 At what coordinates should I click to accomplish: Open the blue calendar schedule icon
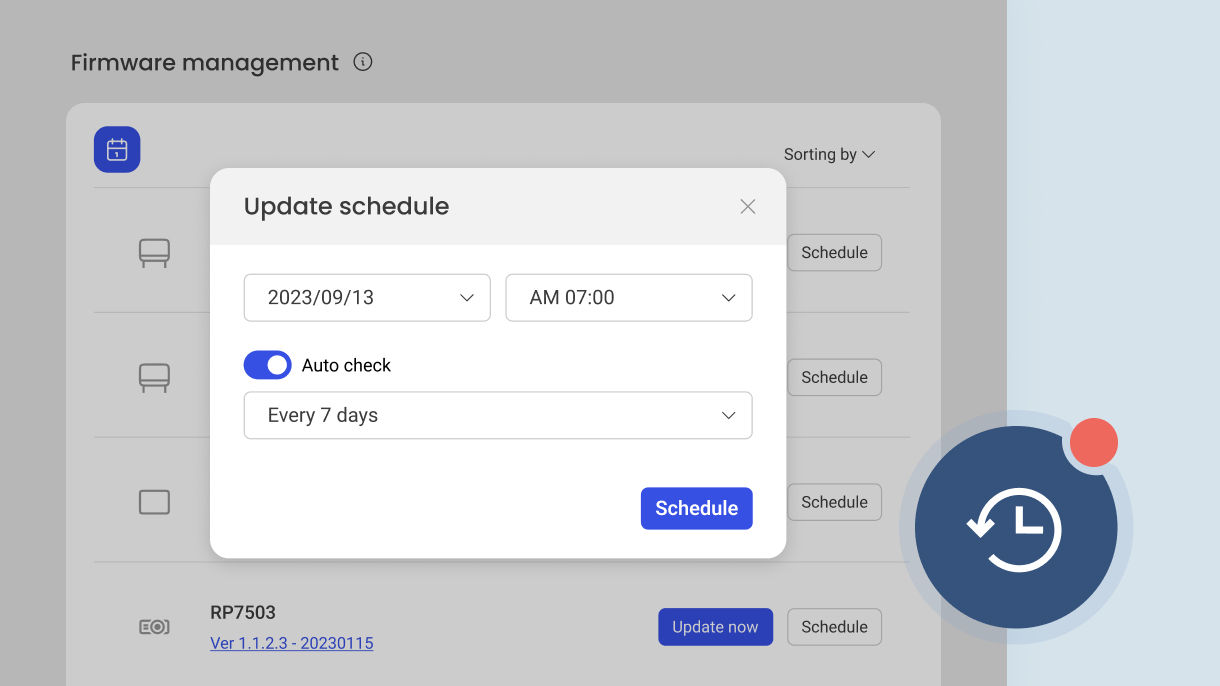[117, 150]
